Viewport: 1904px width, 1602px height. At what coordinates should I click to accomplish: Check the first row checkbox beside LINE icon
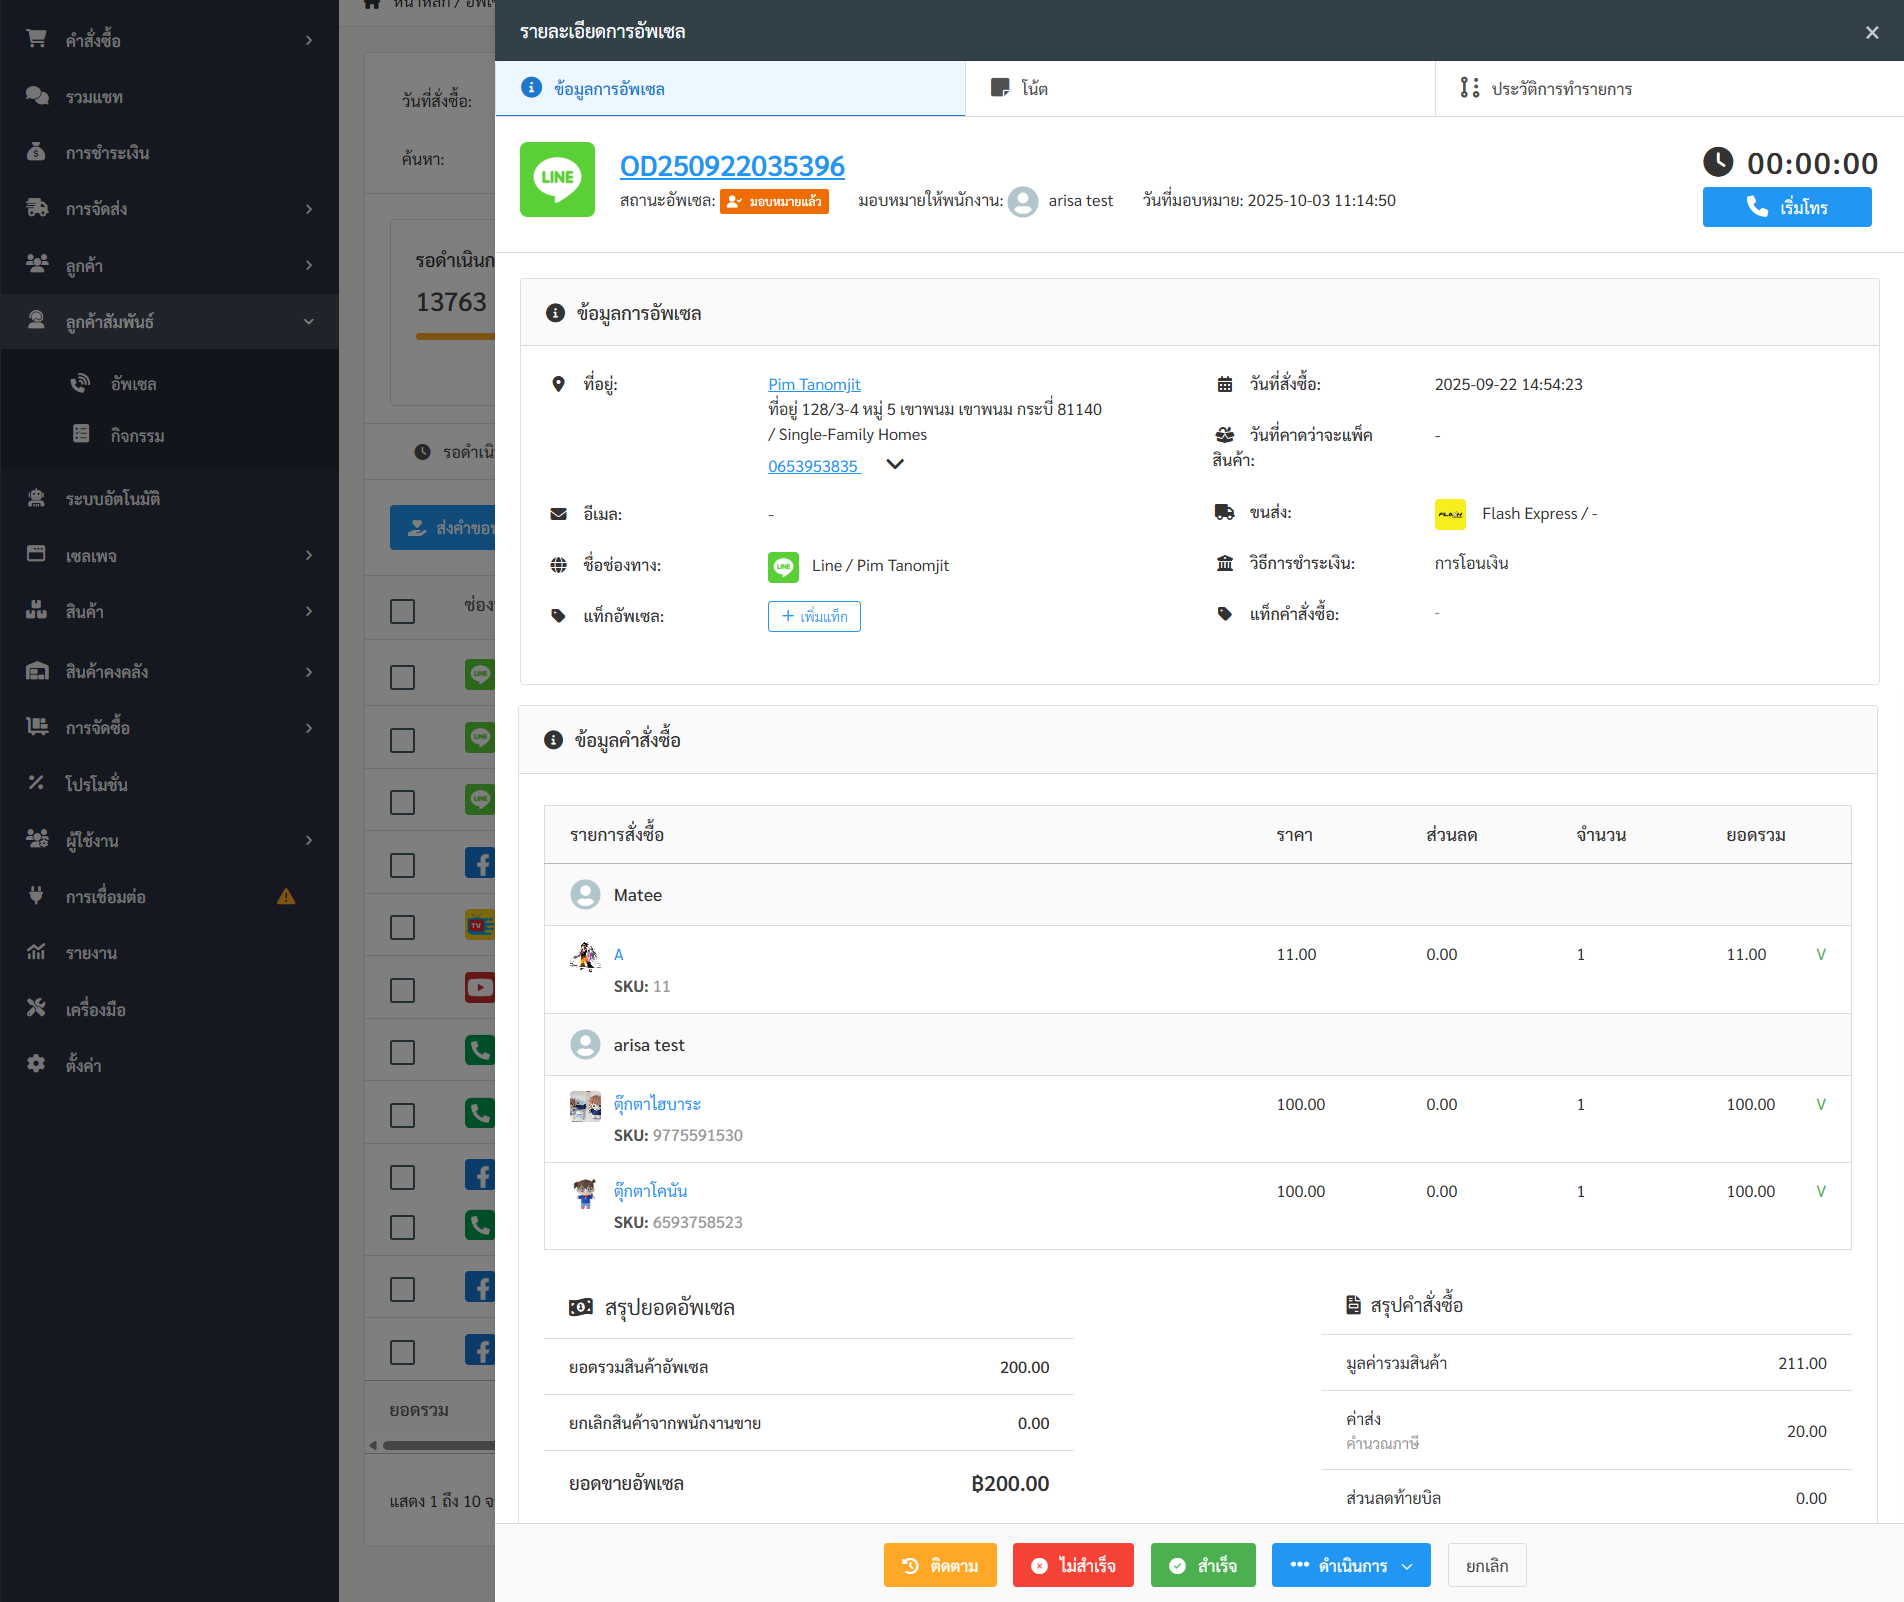pos(402,677)
